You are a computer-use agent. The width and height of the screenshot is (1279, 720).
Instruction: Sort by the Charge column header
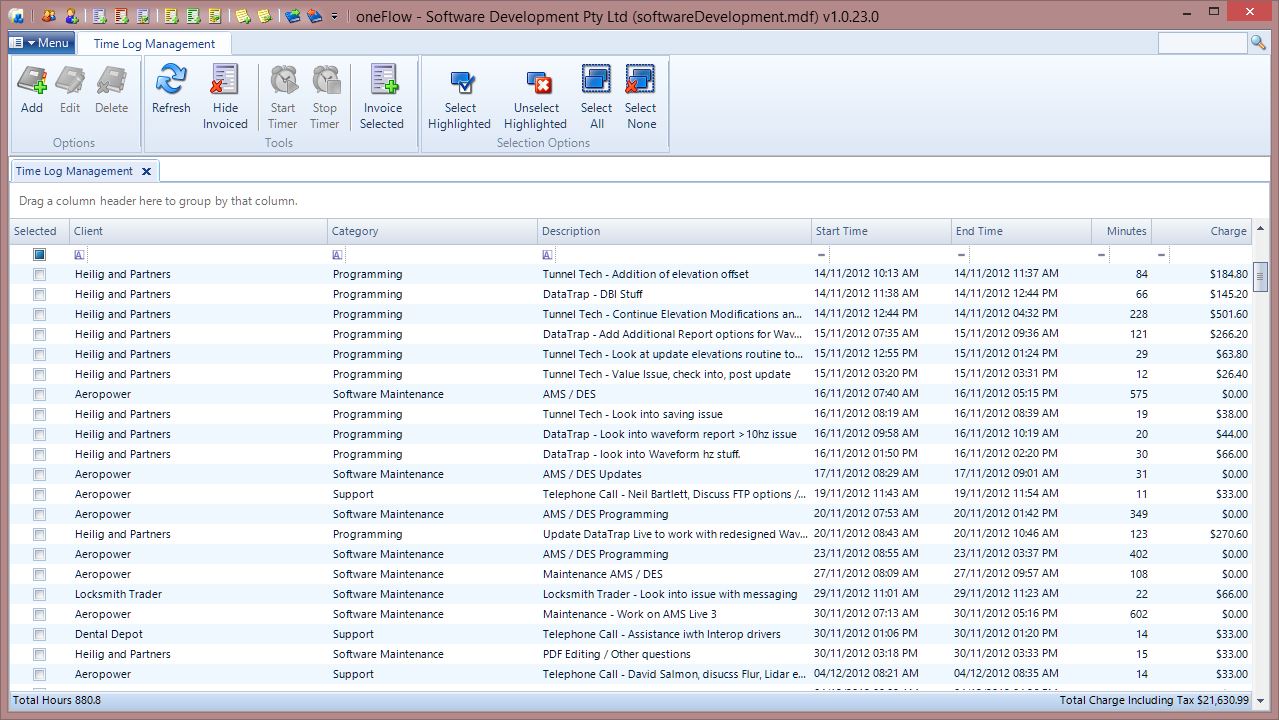click(x=1200, y=231)
